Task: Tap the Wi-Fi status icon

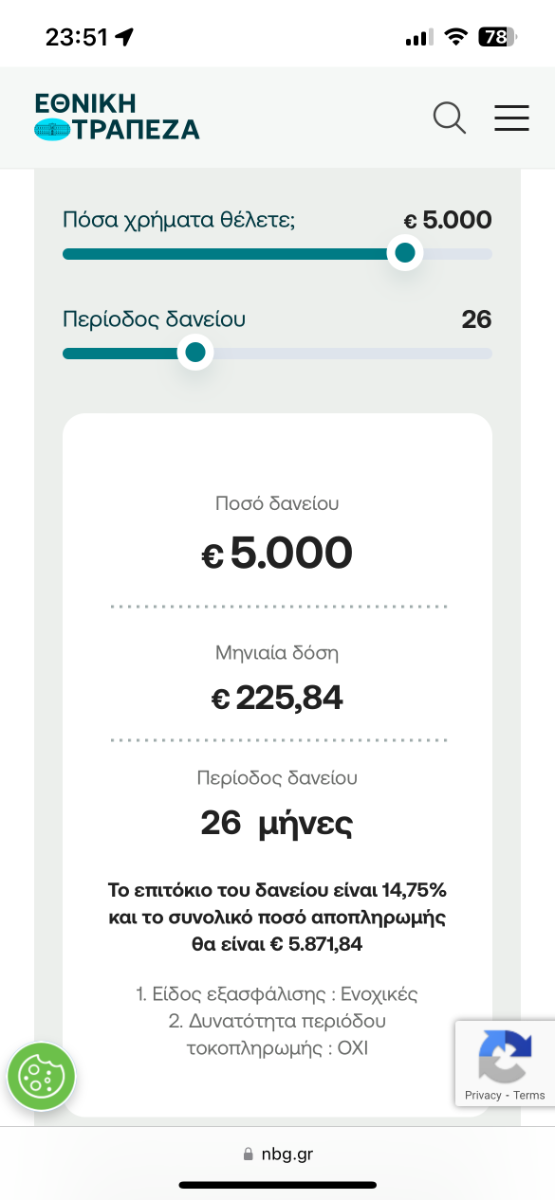Action: point(456,38)
